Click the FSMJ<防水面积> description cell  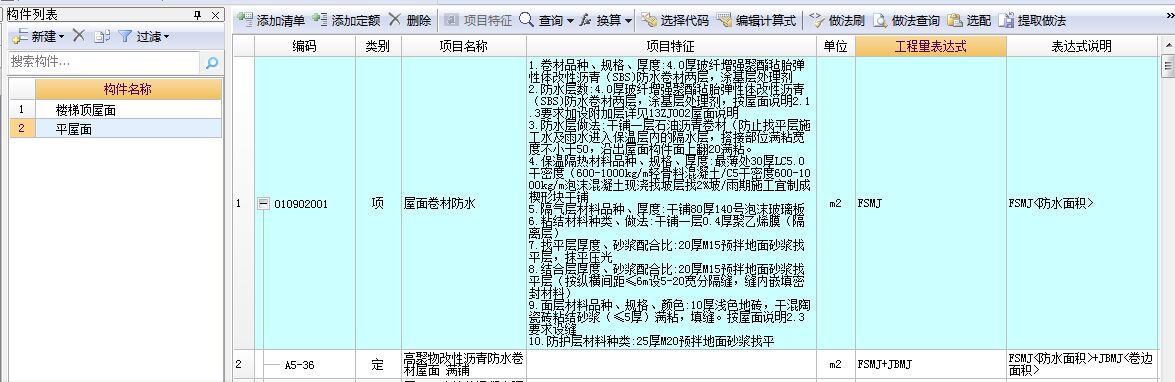(1082, 203)
